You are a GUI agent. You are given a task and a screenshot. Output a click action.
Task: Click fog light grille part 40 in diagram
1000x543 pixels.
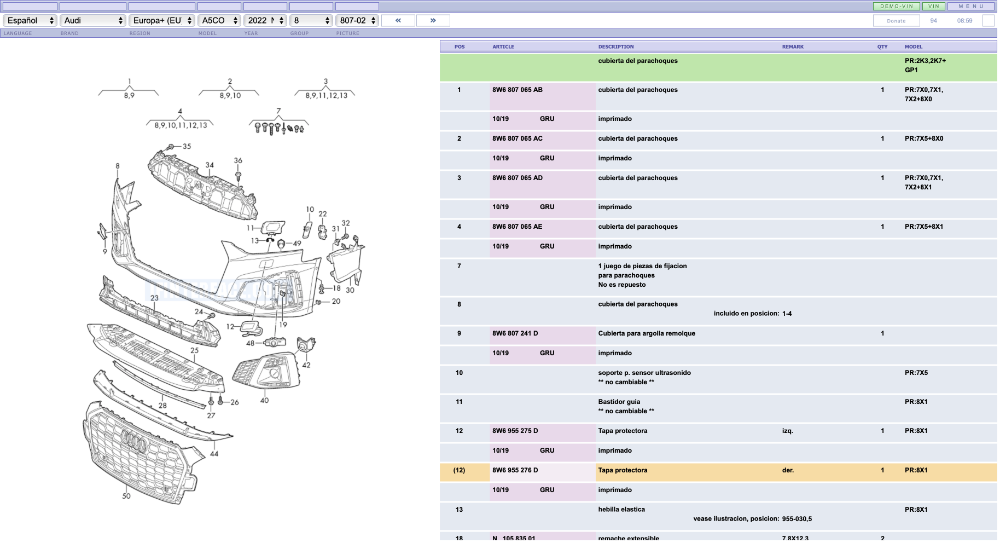[x=267, y=370]
